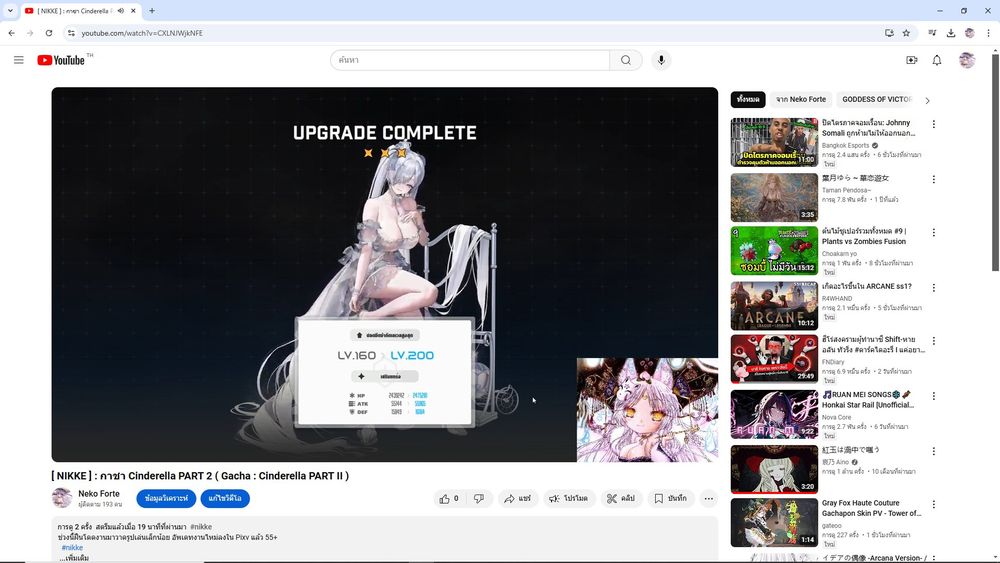This screenshot has height=563, width=1000.
Task: Start voice search with microphone icon
Action: pos(661,60)
